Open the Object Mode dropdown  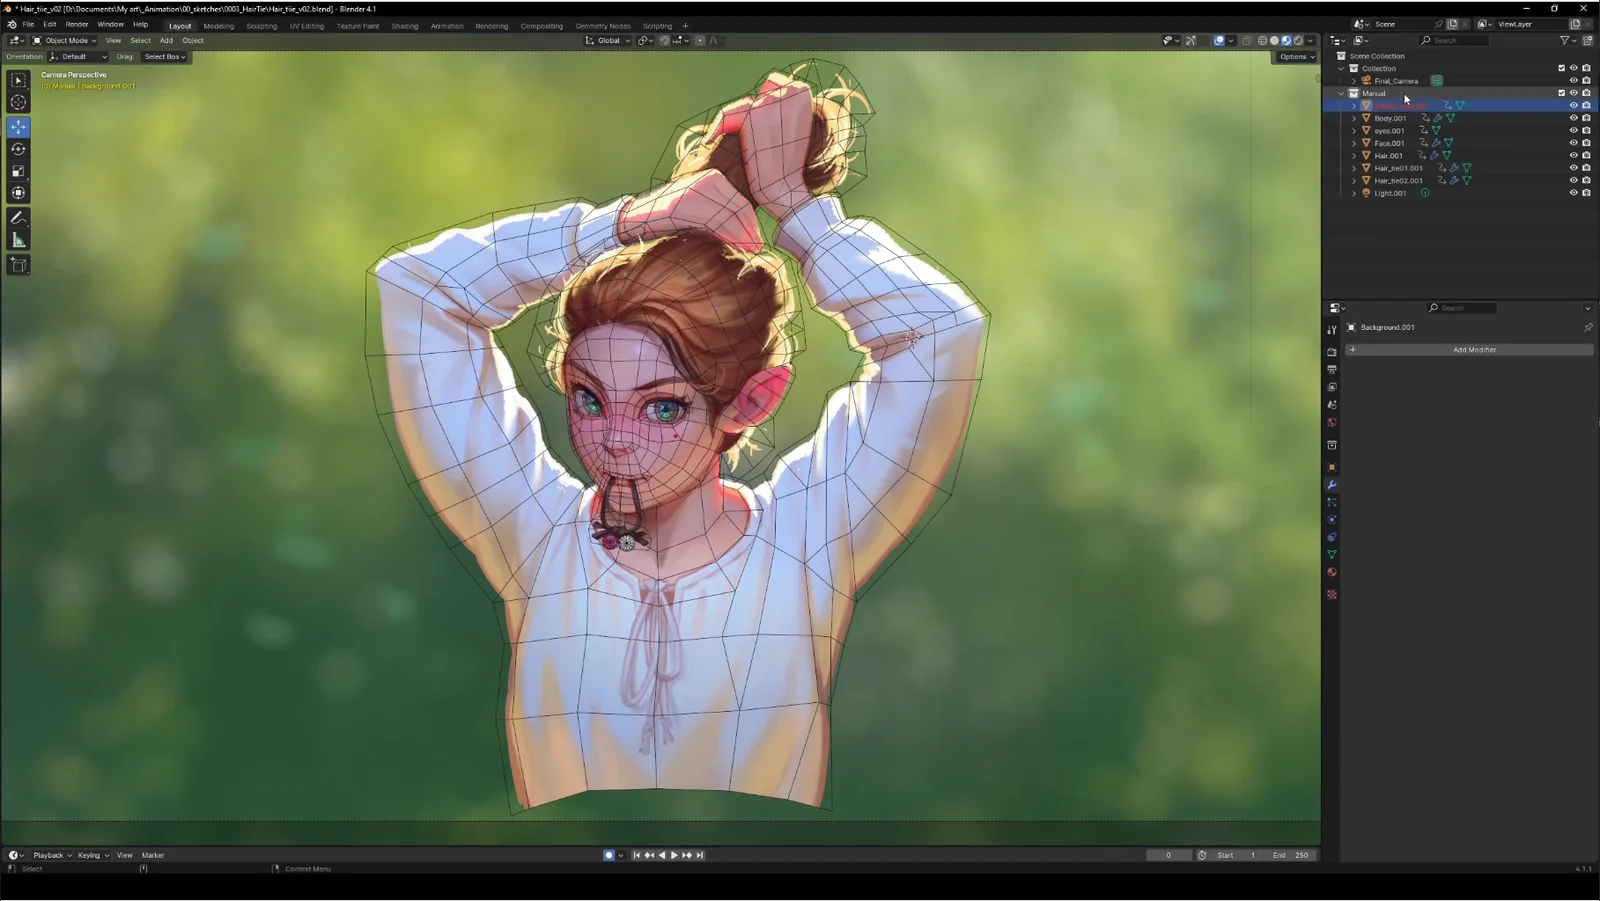(x=65, y=40)
